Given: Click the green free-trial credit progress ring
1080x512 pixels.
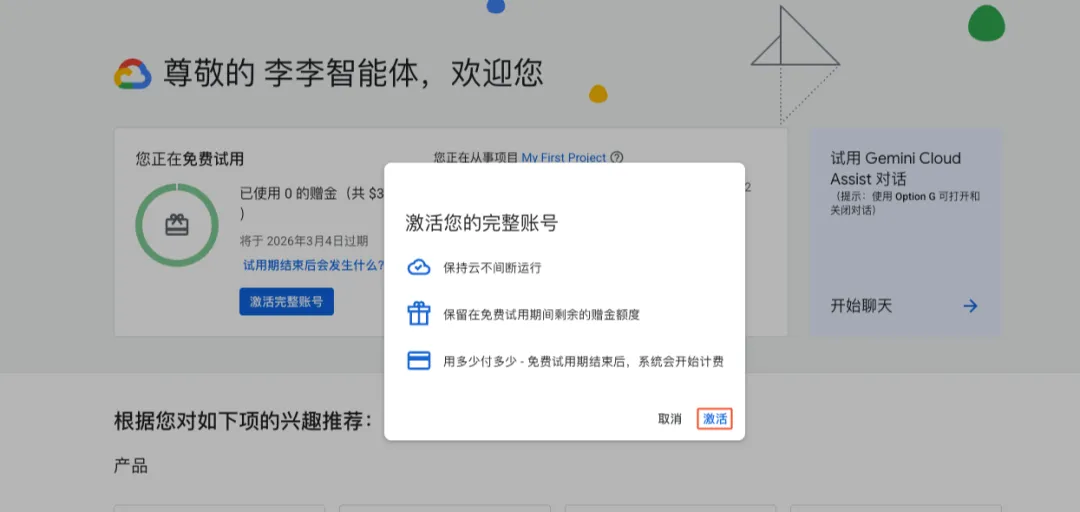Looking at the screenshot, I should pos(177,225).
